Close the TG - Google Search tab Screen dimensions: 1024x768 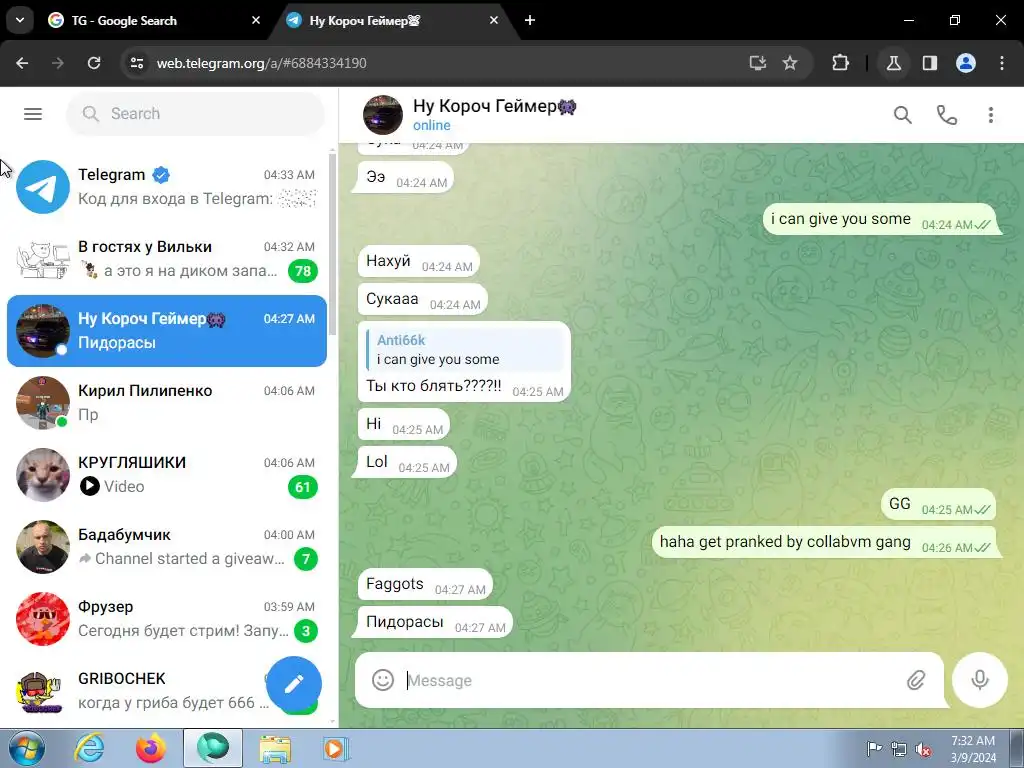(256, 20)
